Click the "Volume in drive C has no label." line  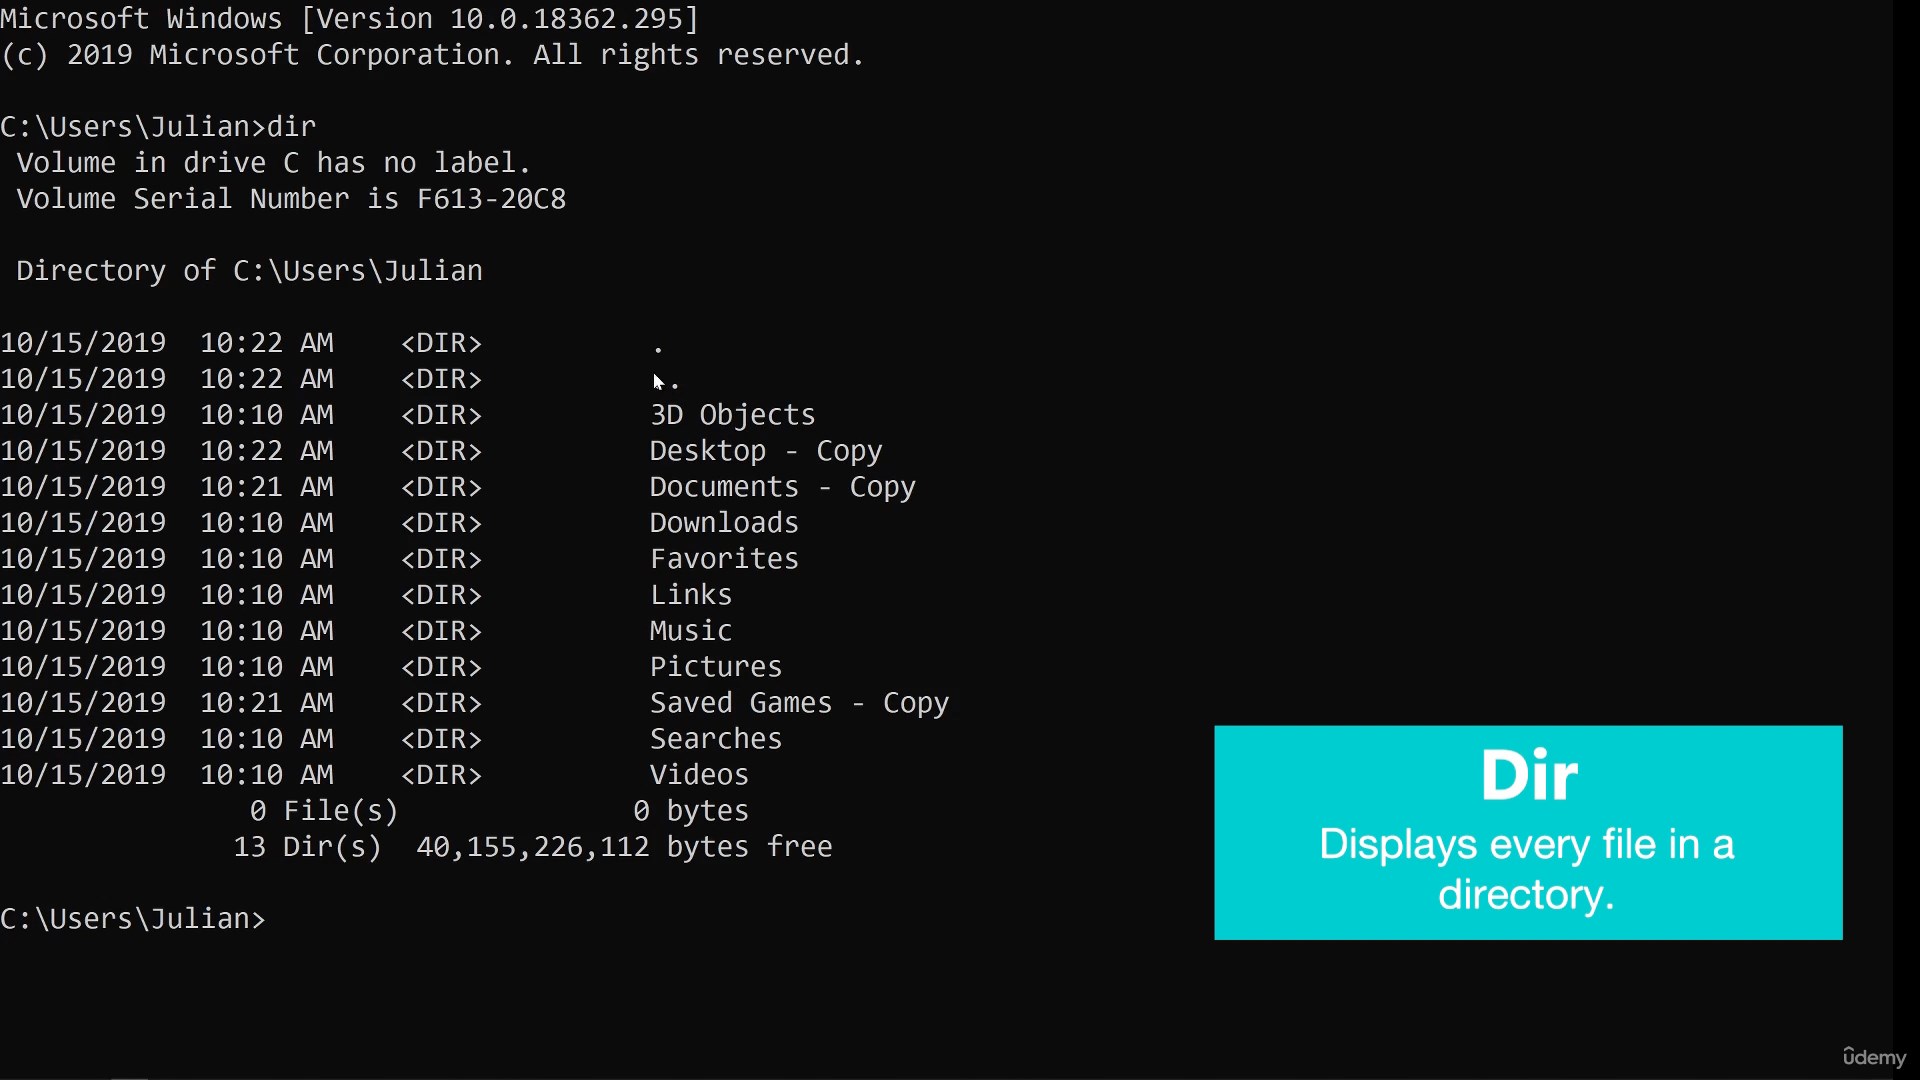274,163
